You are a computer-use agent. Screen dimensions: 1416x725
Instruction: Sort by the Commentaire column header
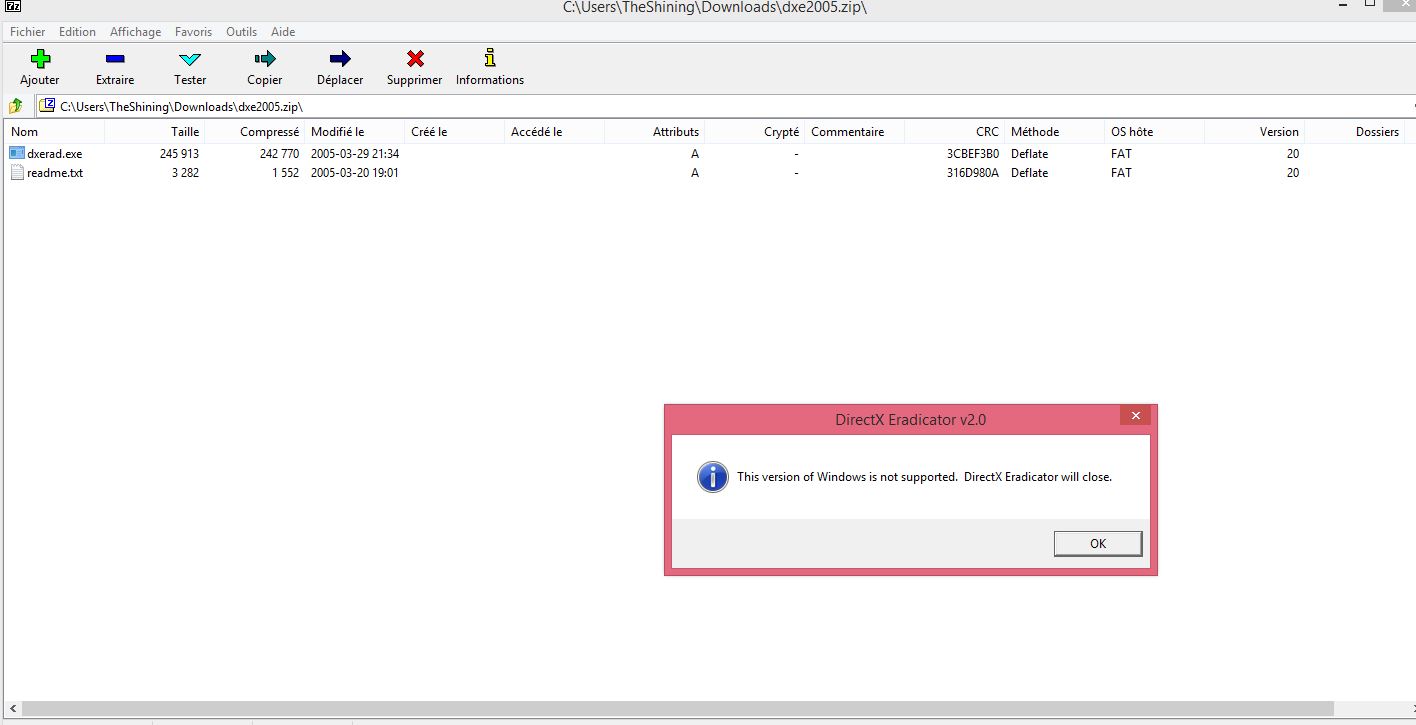tap(855, 132)
